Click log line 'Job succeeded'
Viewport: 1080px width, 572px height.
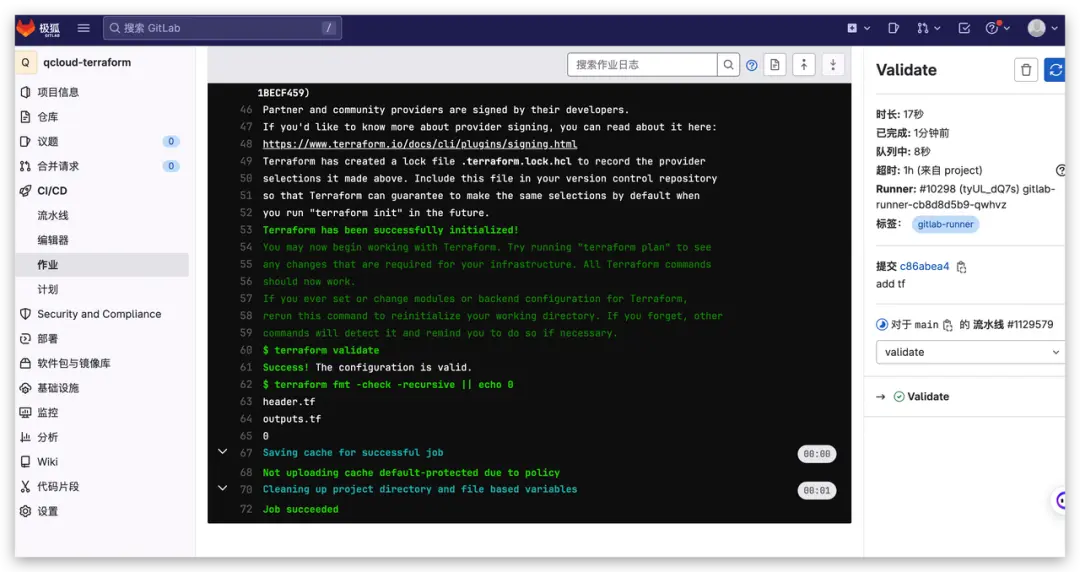(x=300, y=509)
